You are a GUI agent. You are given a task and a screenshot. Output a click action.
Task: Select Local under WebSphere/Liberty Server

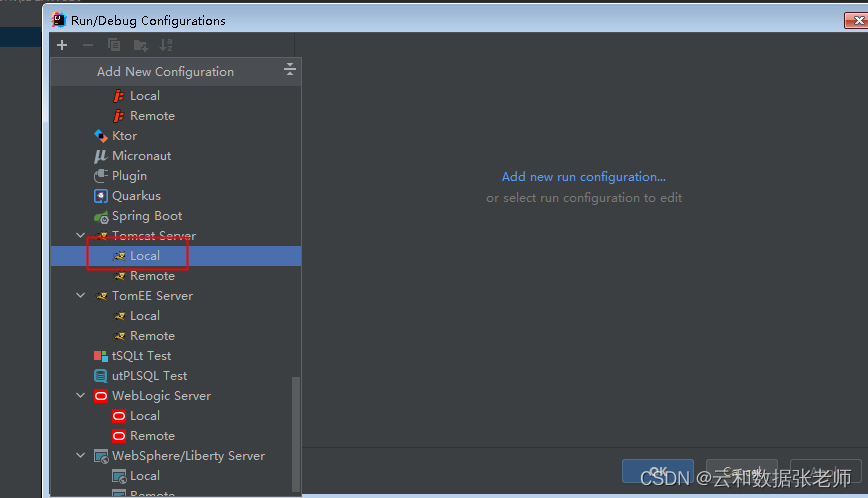coord(176,476)
